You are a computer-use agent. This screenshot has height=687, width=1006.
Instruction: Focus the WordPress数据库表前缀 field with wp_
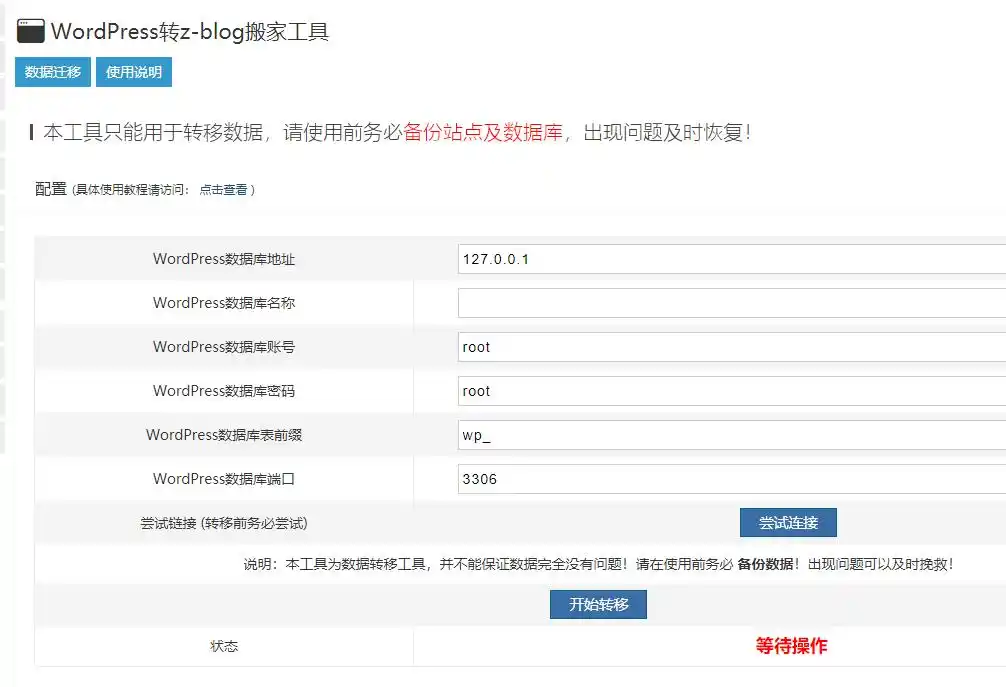click(730, 435)
